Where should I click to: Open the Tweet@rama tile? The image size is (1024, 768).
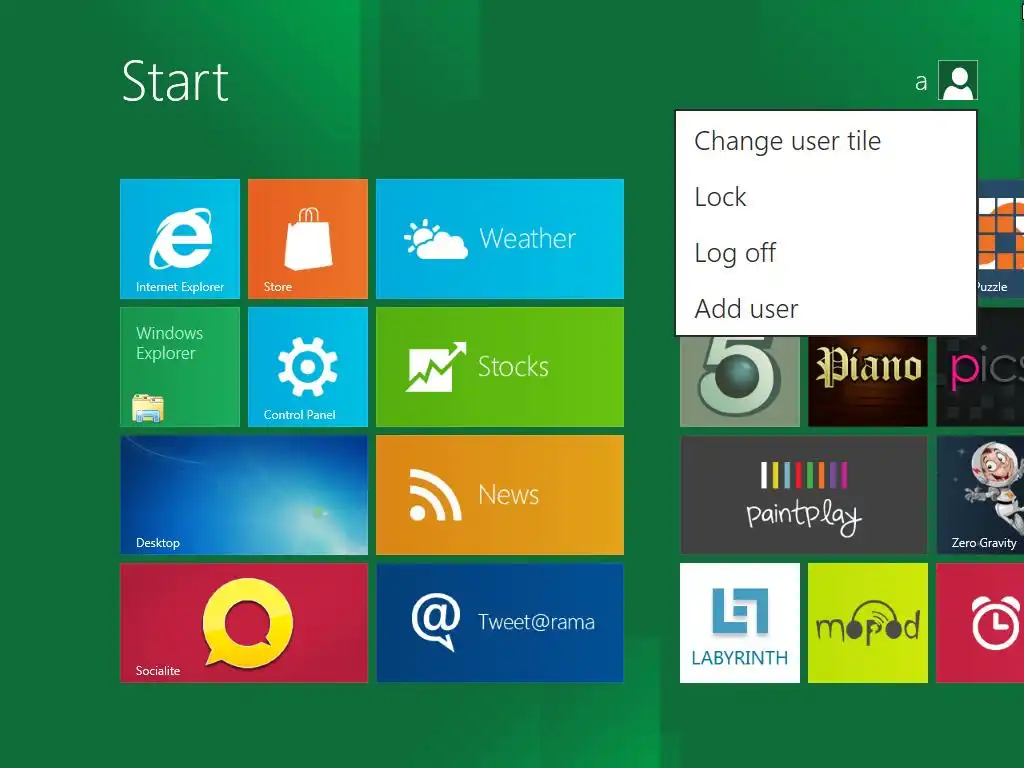[x=500, y=622]
